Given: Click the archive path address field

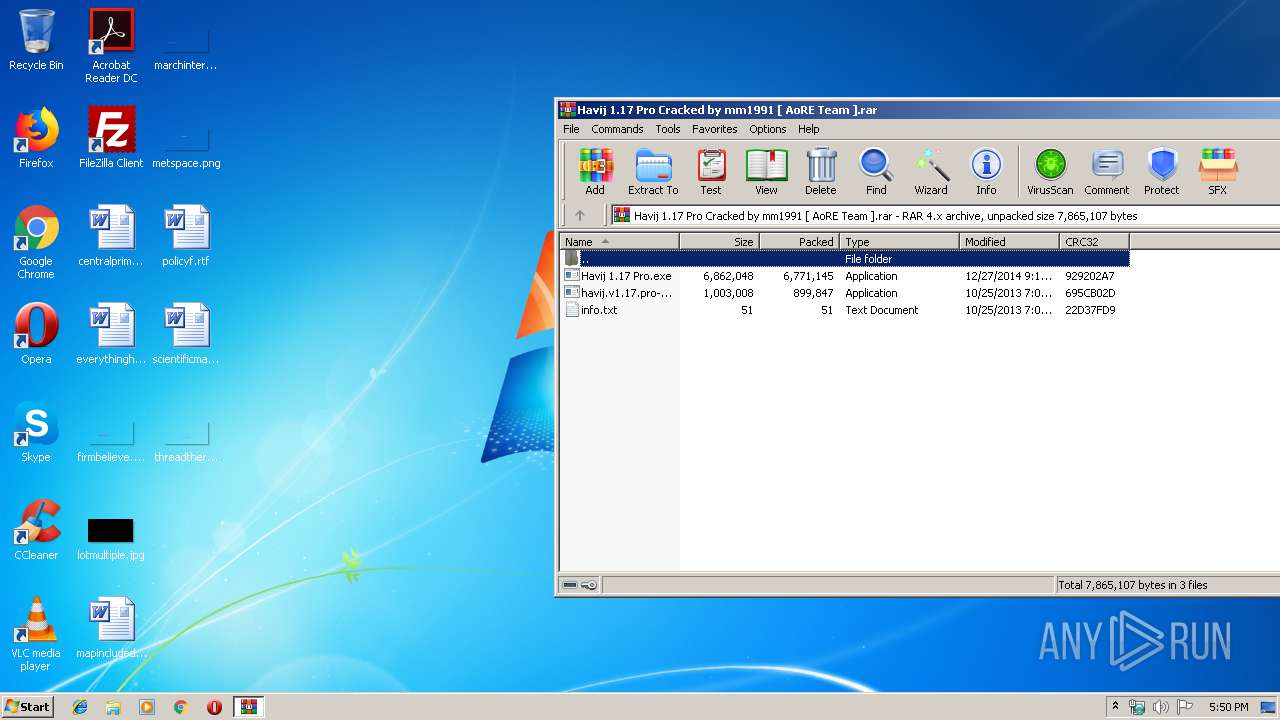Looking at the screenshot, I should [945, 215].
